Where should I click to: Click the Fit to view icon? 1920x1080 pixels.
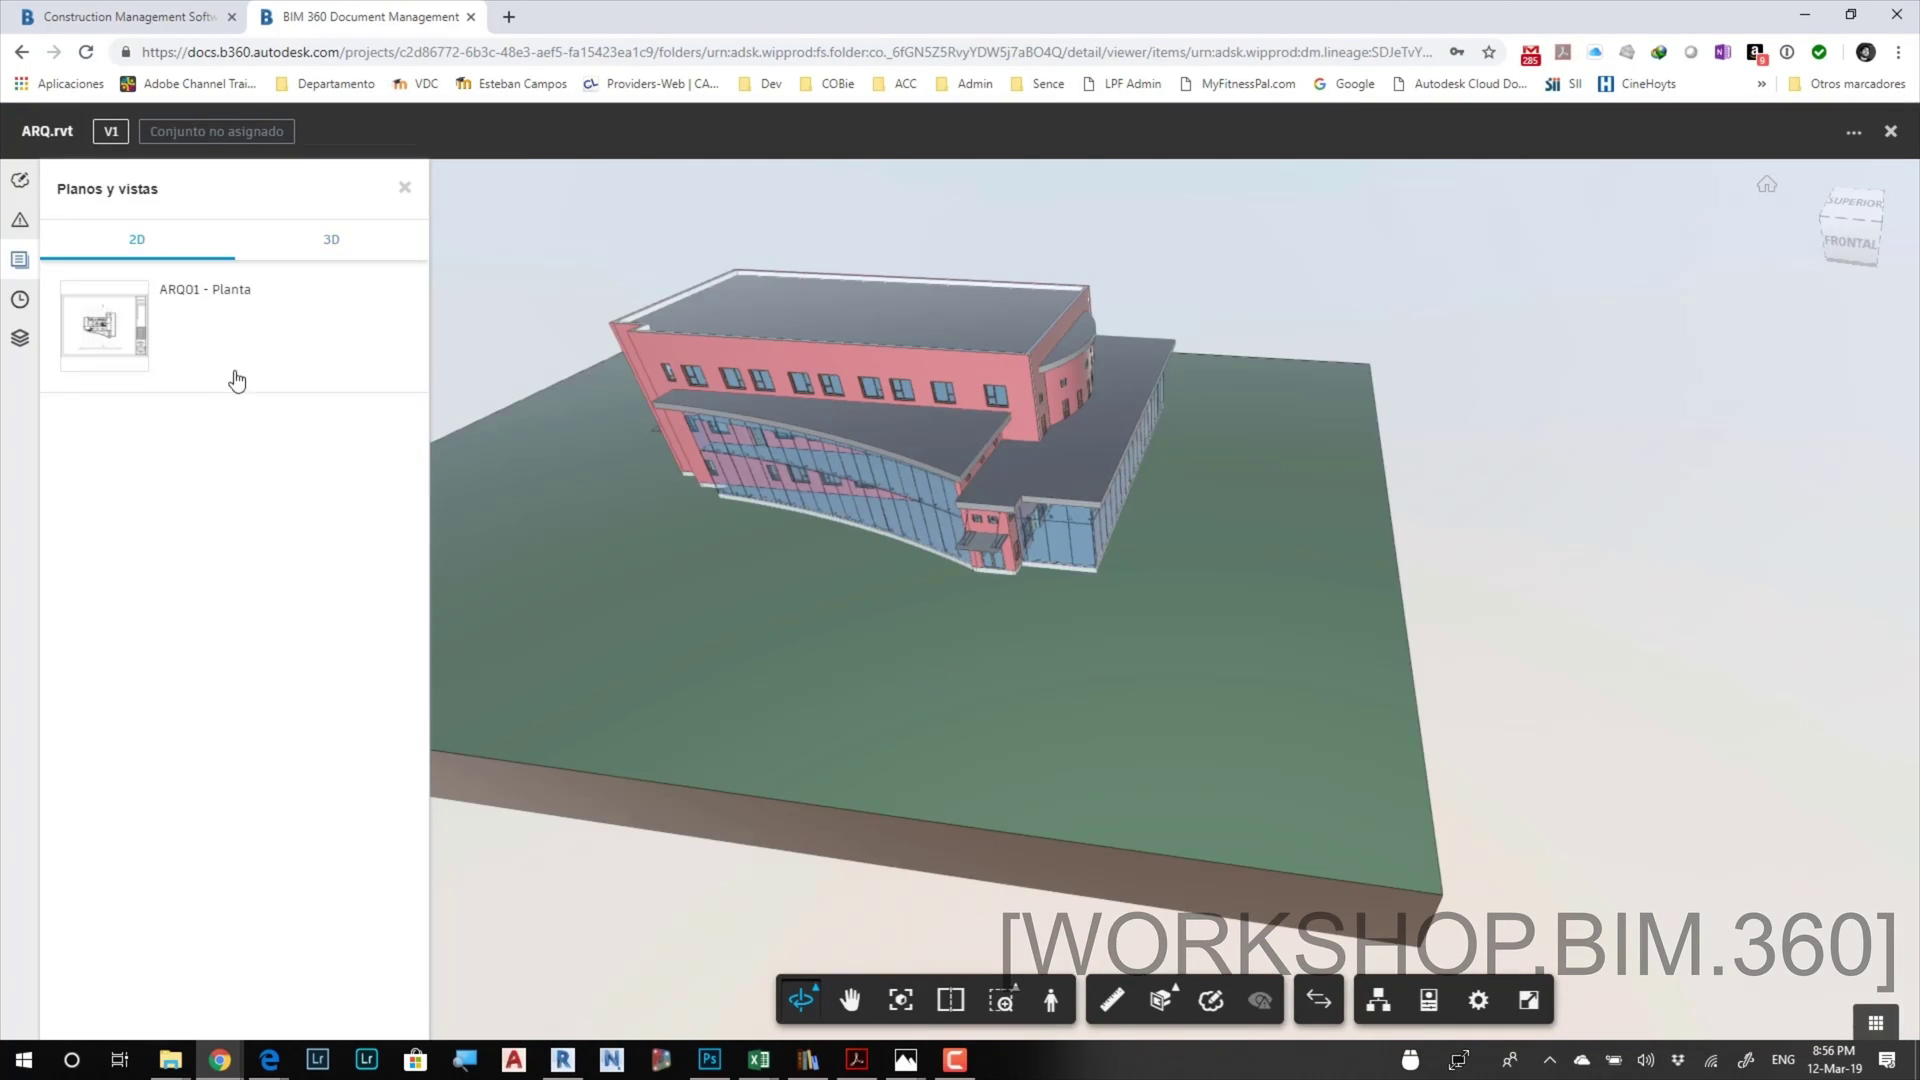900,1000
